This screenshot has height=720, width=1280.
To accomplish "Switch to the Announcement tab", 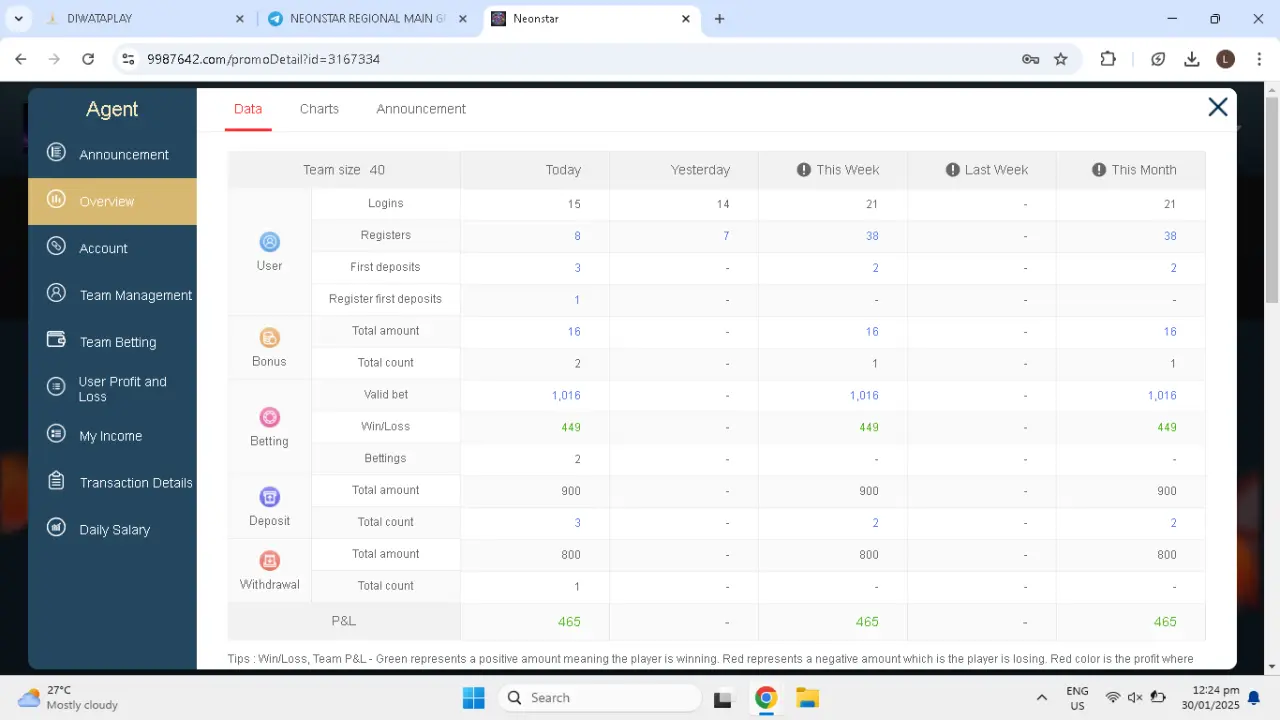I will 421,109.
